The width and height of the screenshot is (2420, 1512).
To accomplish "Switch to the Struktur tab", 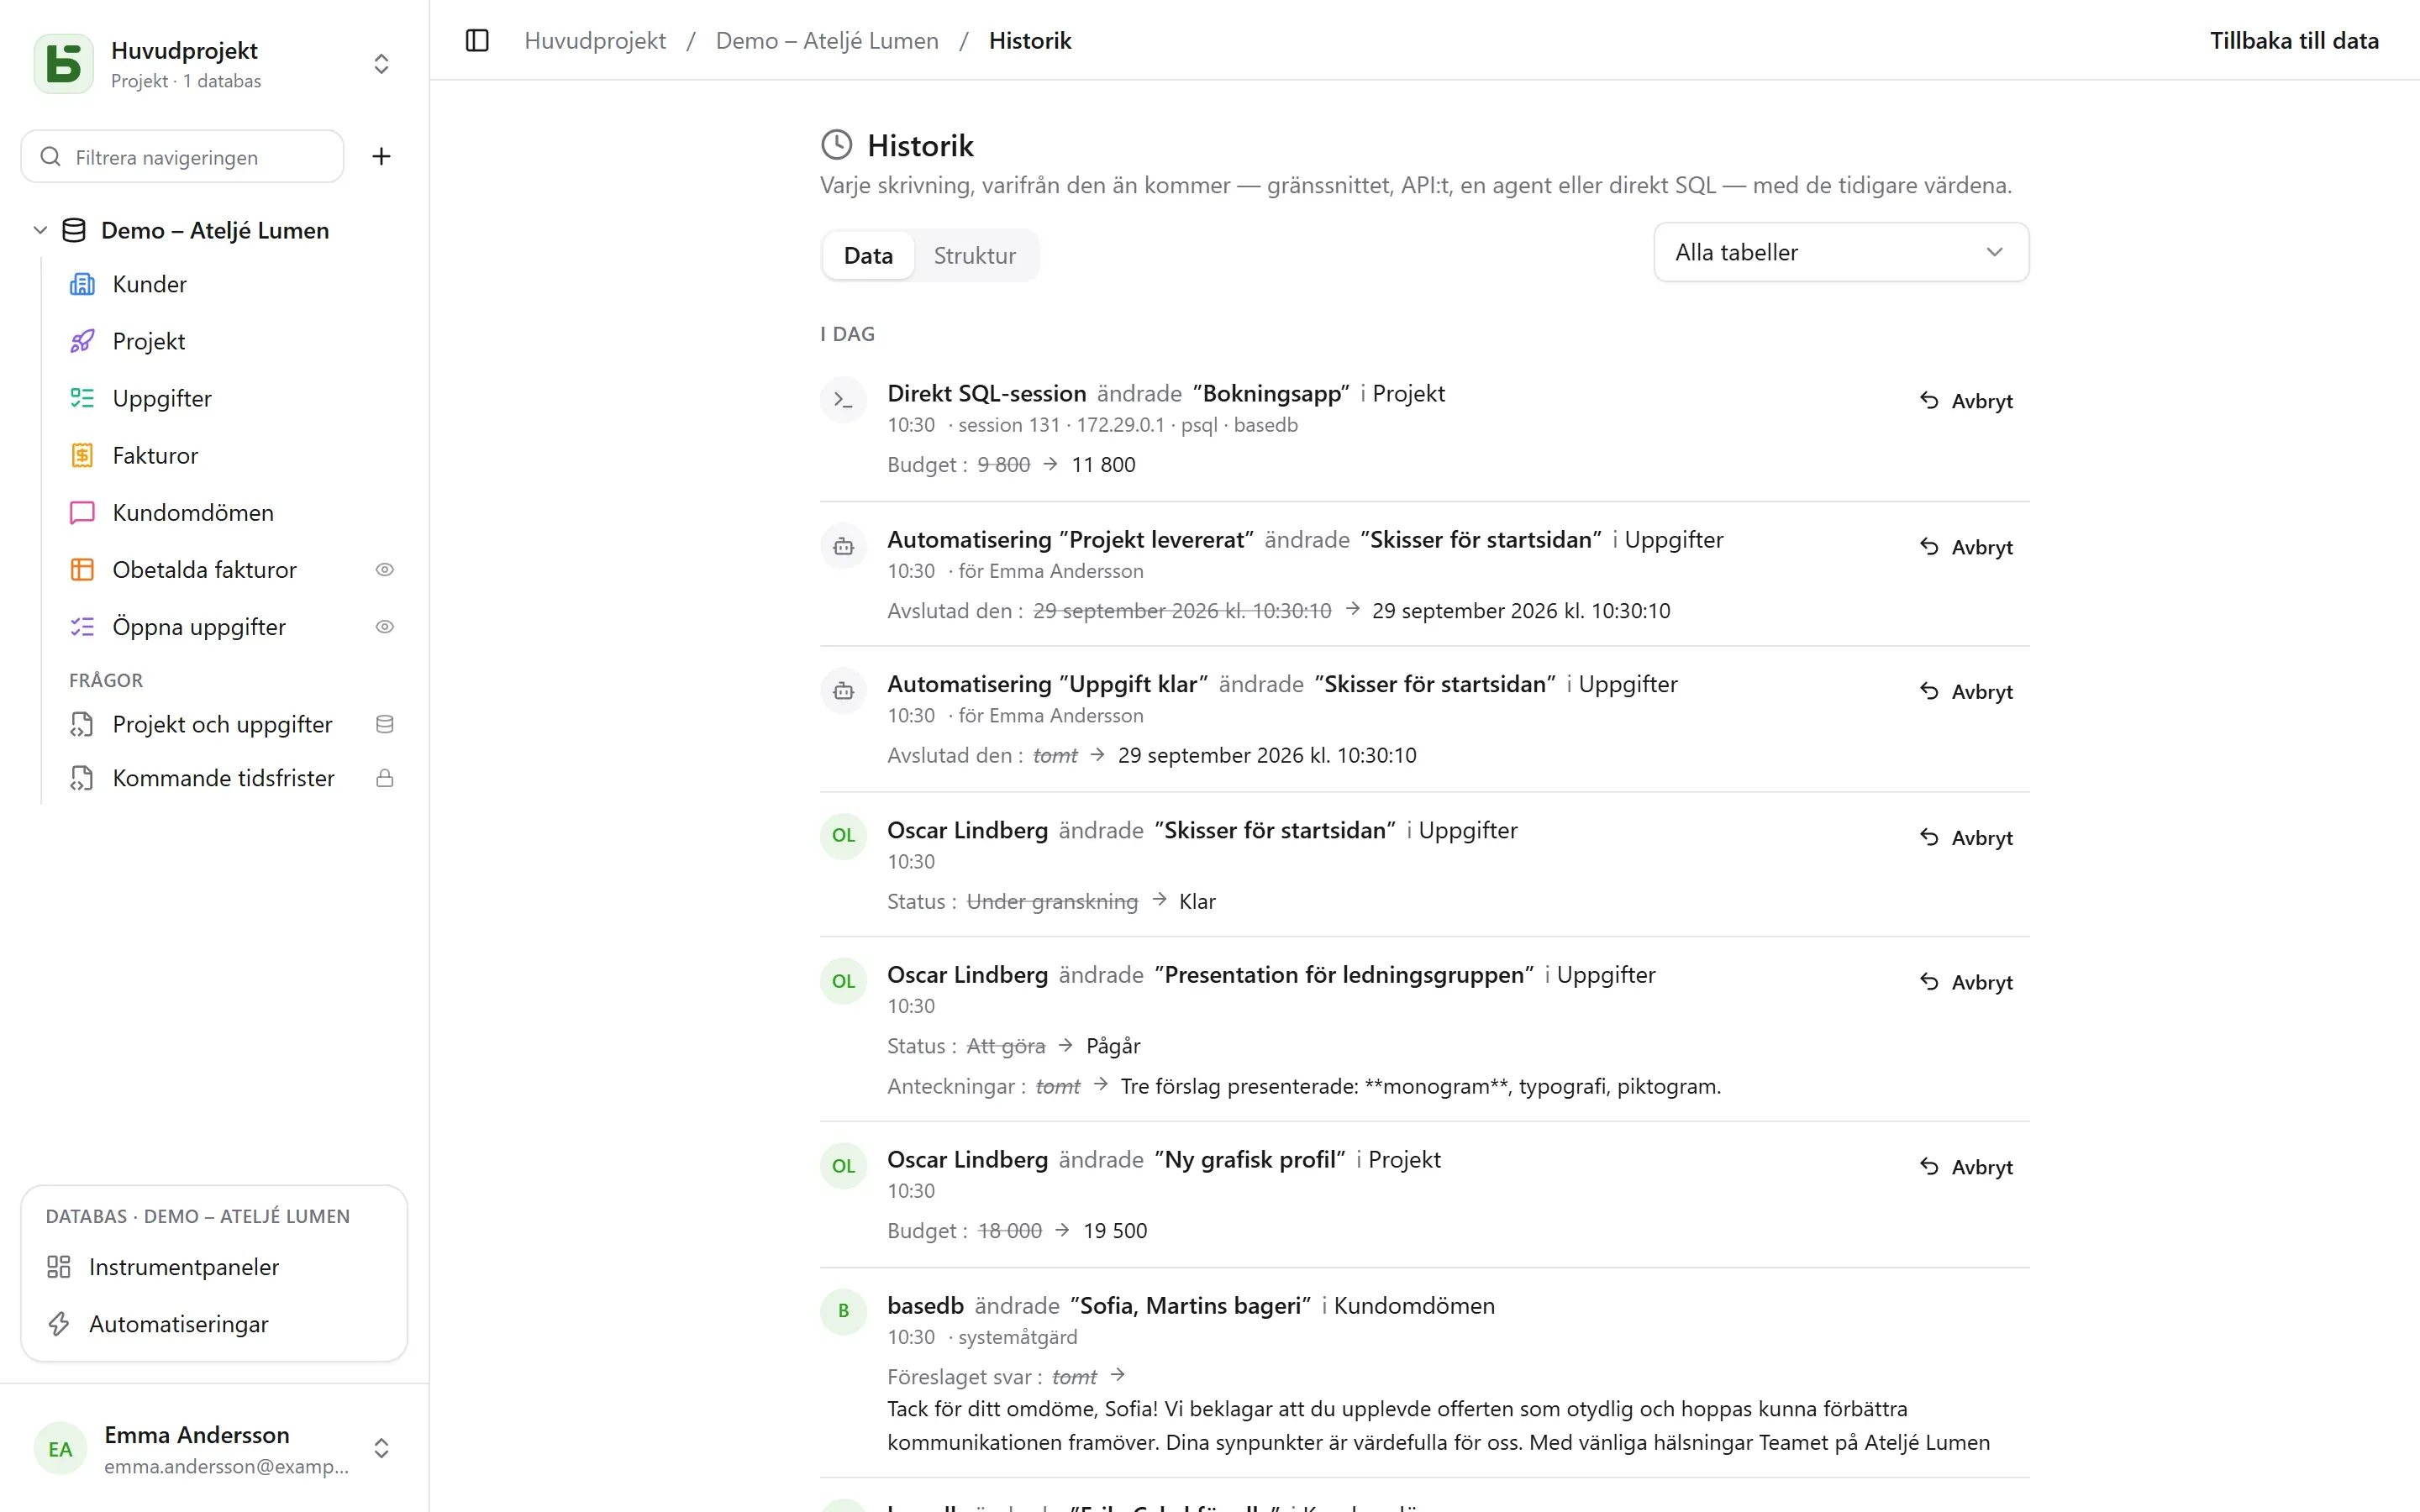I will [x=975, y=255].
